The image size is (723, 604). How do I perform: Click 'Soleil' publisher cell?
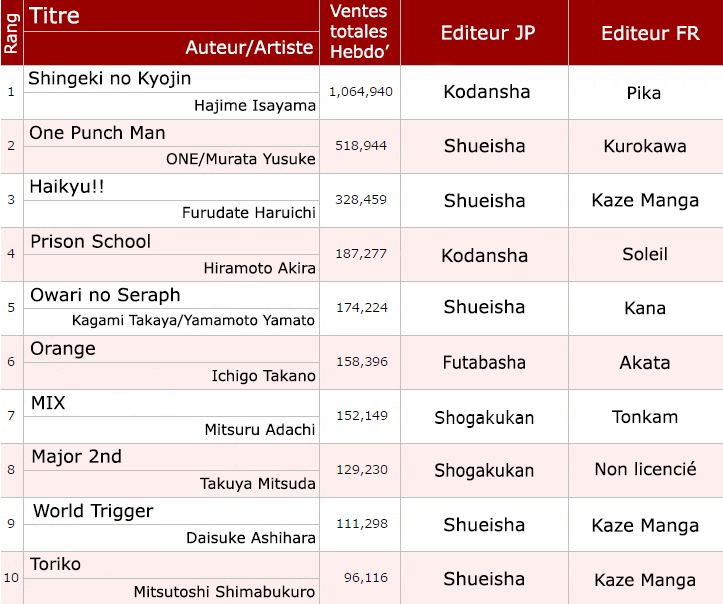click(x=645, y=254)
